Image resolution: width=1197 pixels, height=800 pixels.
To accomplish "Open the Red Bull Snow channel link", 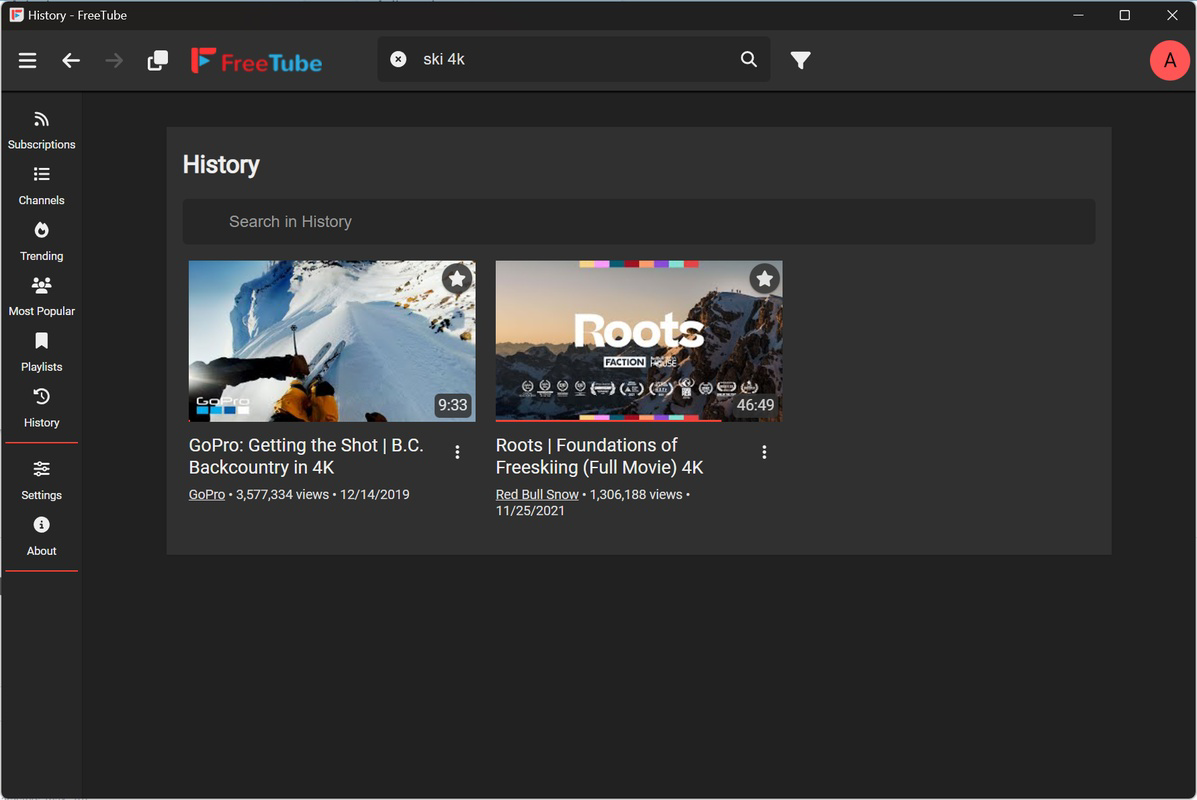I will [x=537, y=495].
